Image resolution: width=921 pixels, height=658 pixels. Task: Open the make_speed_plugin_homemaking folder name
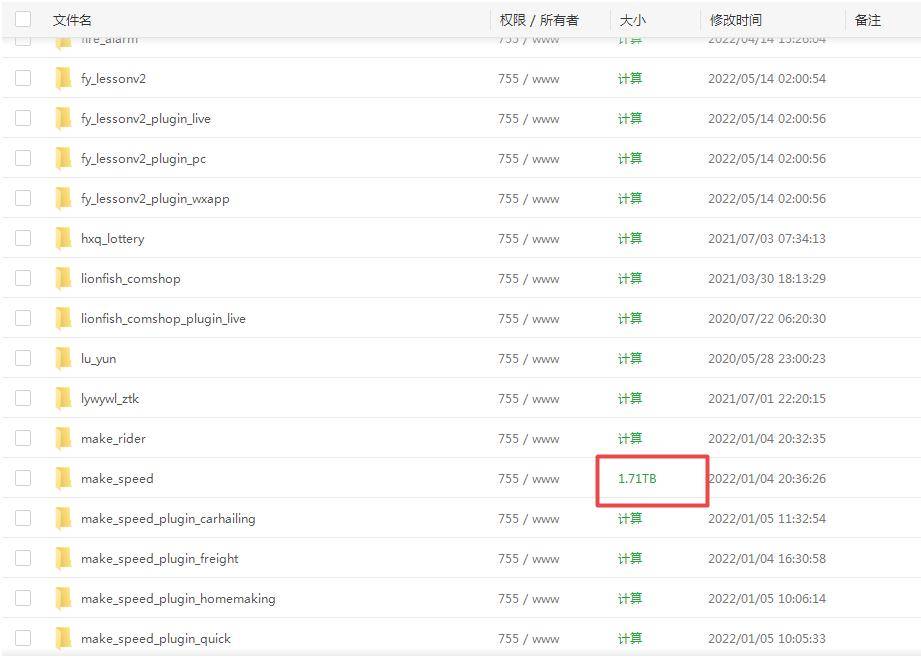178,599
